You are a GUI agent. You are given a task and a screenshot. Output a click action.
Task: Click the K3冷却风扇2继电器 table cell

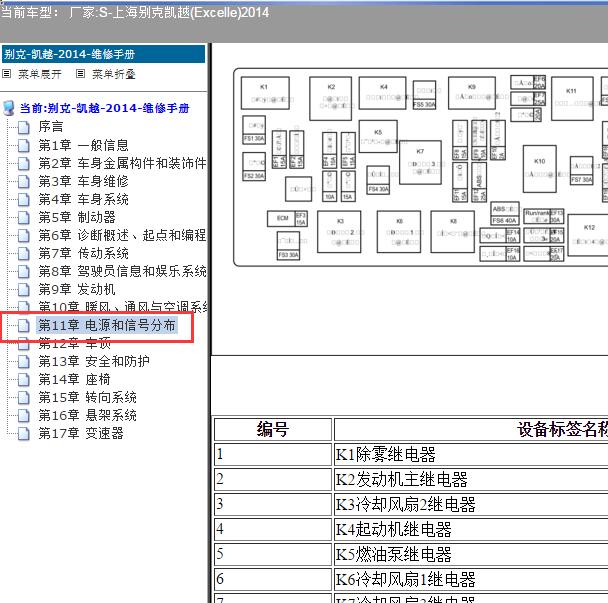click(471, 504)
